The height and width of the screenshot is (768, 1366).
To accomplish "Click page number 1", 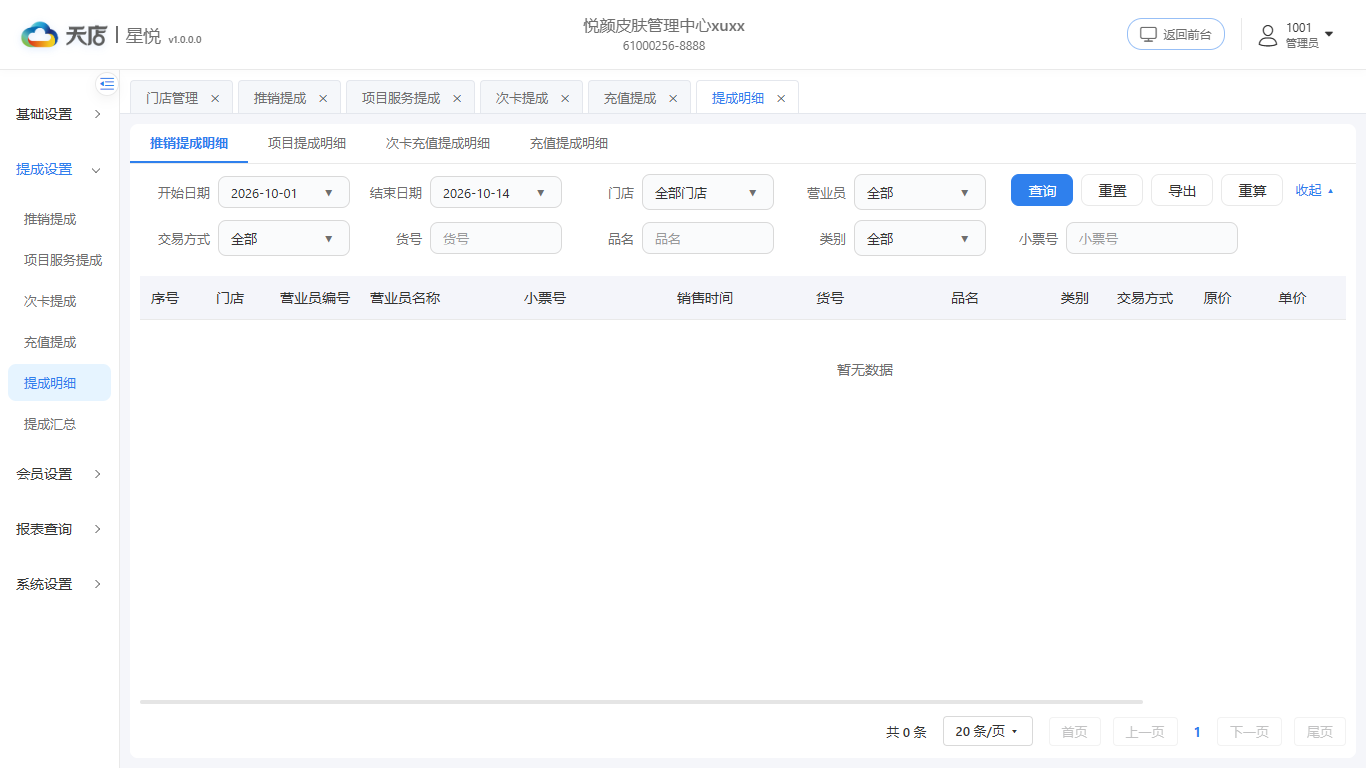I will point(1197,732).
